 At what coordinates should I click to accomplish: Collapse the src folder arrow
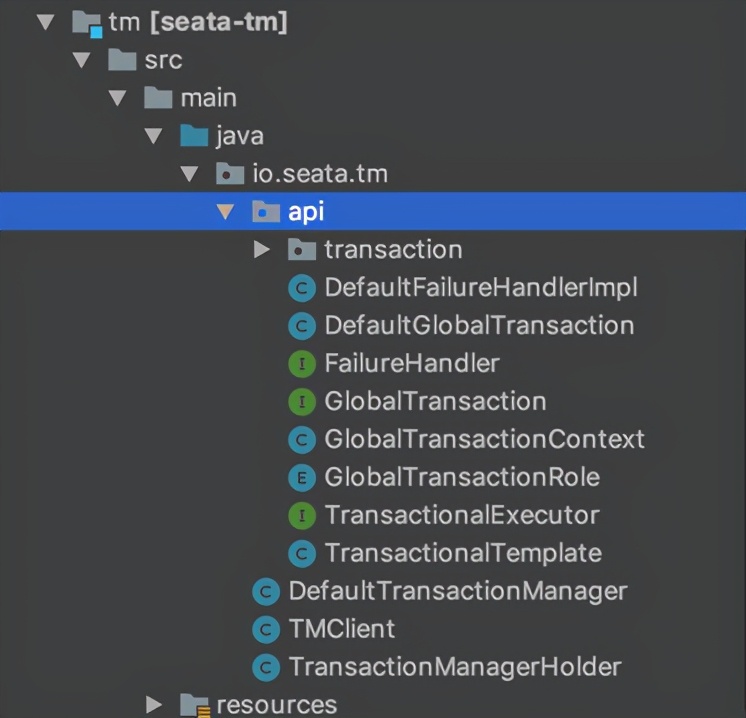click(82, 60)
